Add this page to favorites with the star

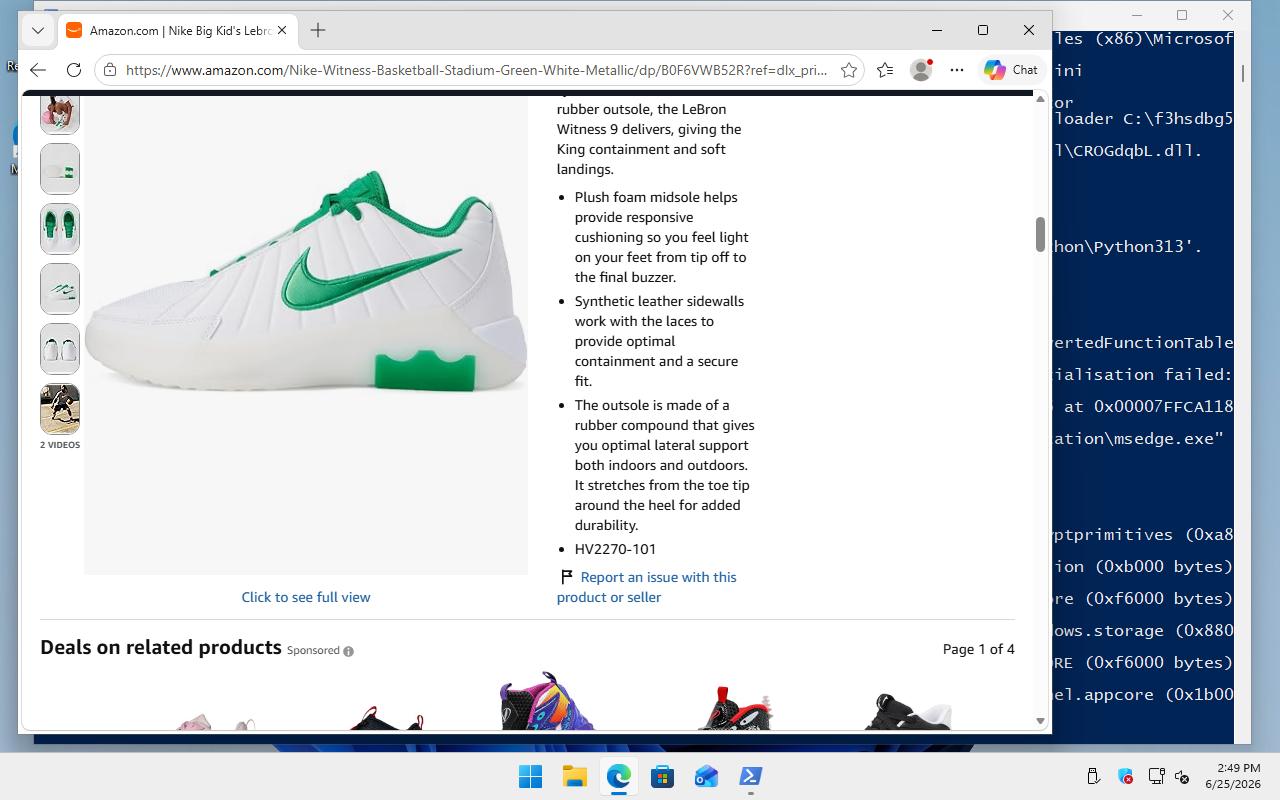pos(849,70)
